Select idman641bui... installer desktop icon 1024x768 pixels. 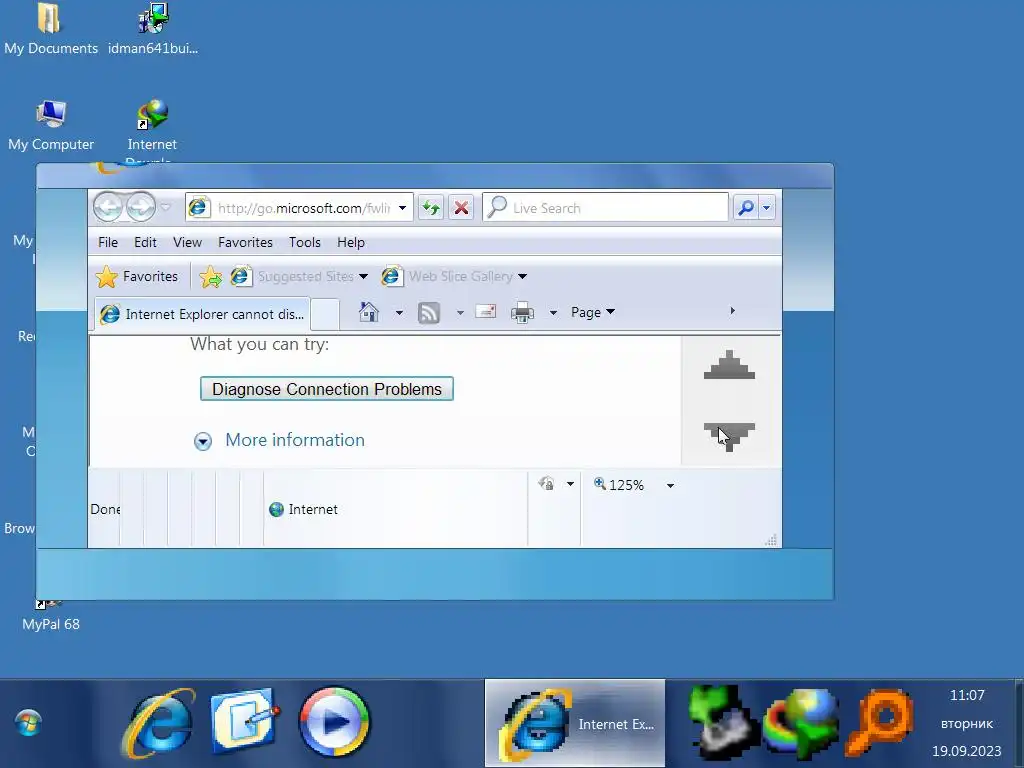153,29
